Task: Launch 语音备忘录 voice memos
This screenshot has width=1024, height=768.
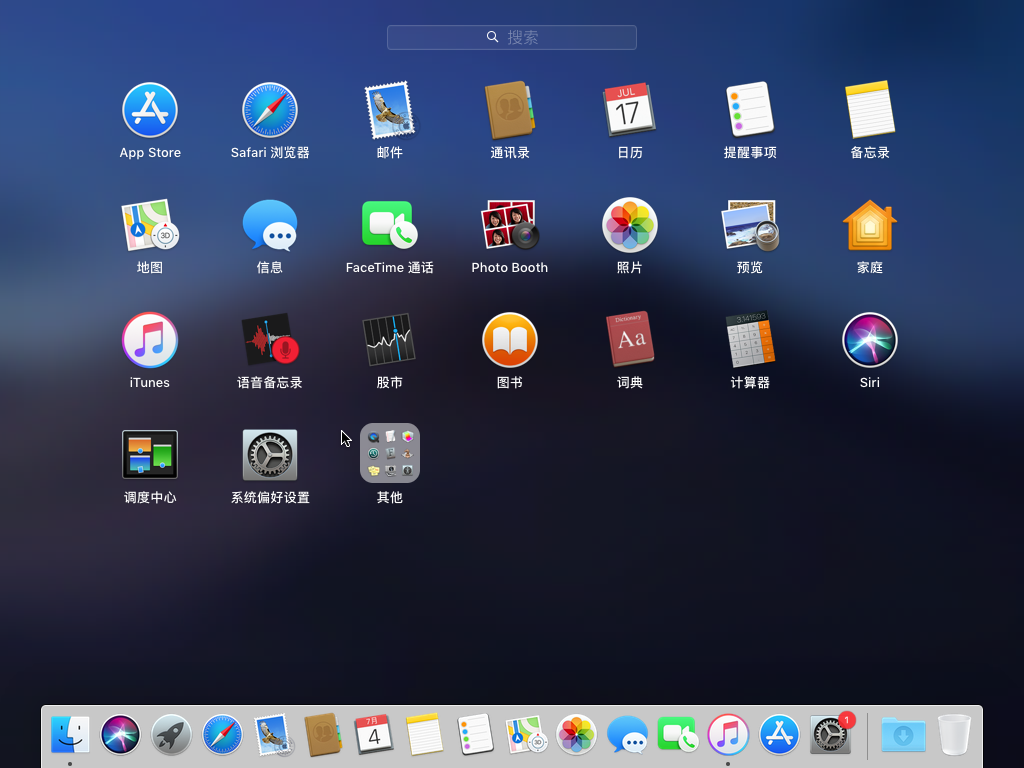Action: pyautogui.click(x=270, y=340)
